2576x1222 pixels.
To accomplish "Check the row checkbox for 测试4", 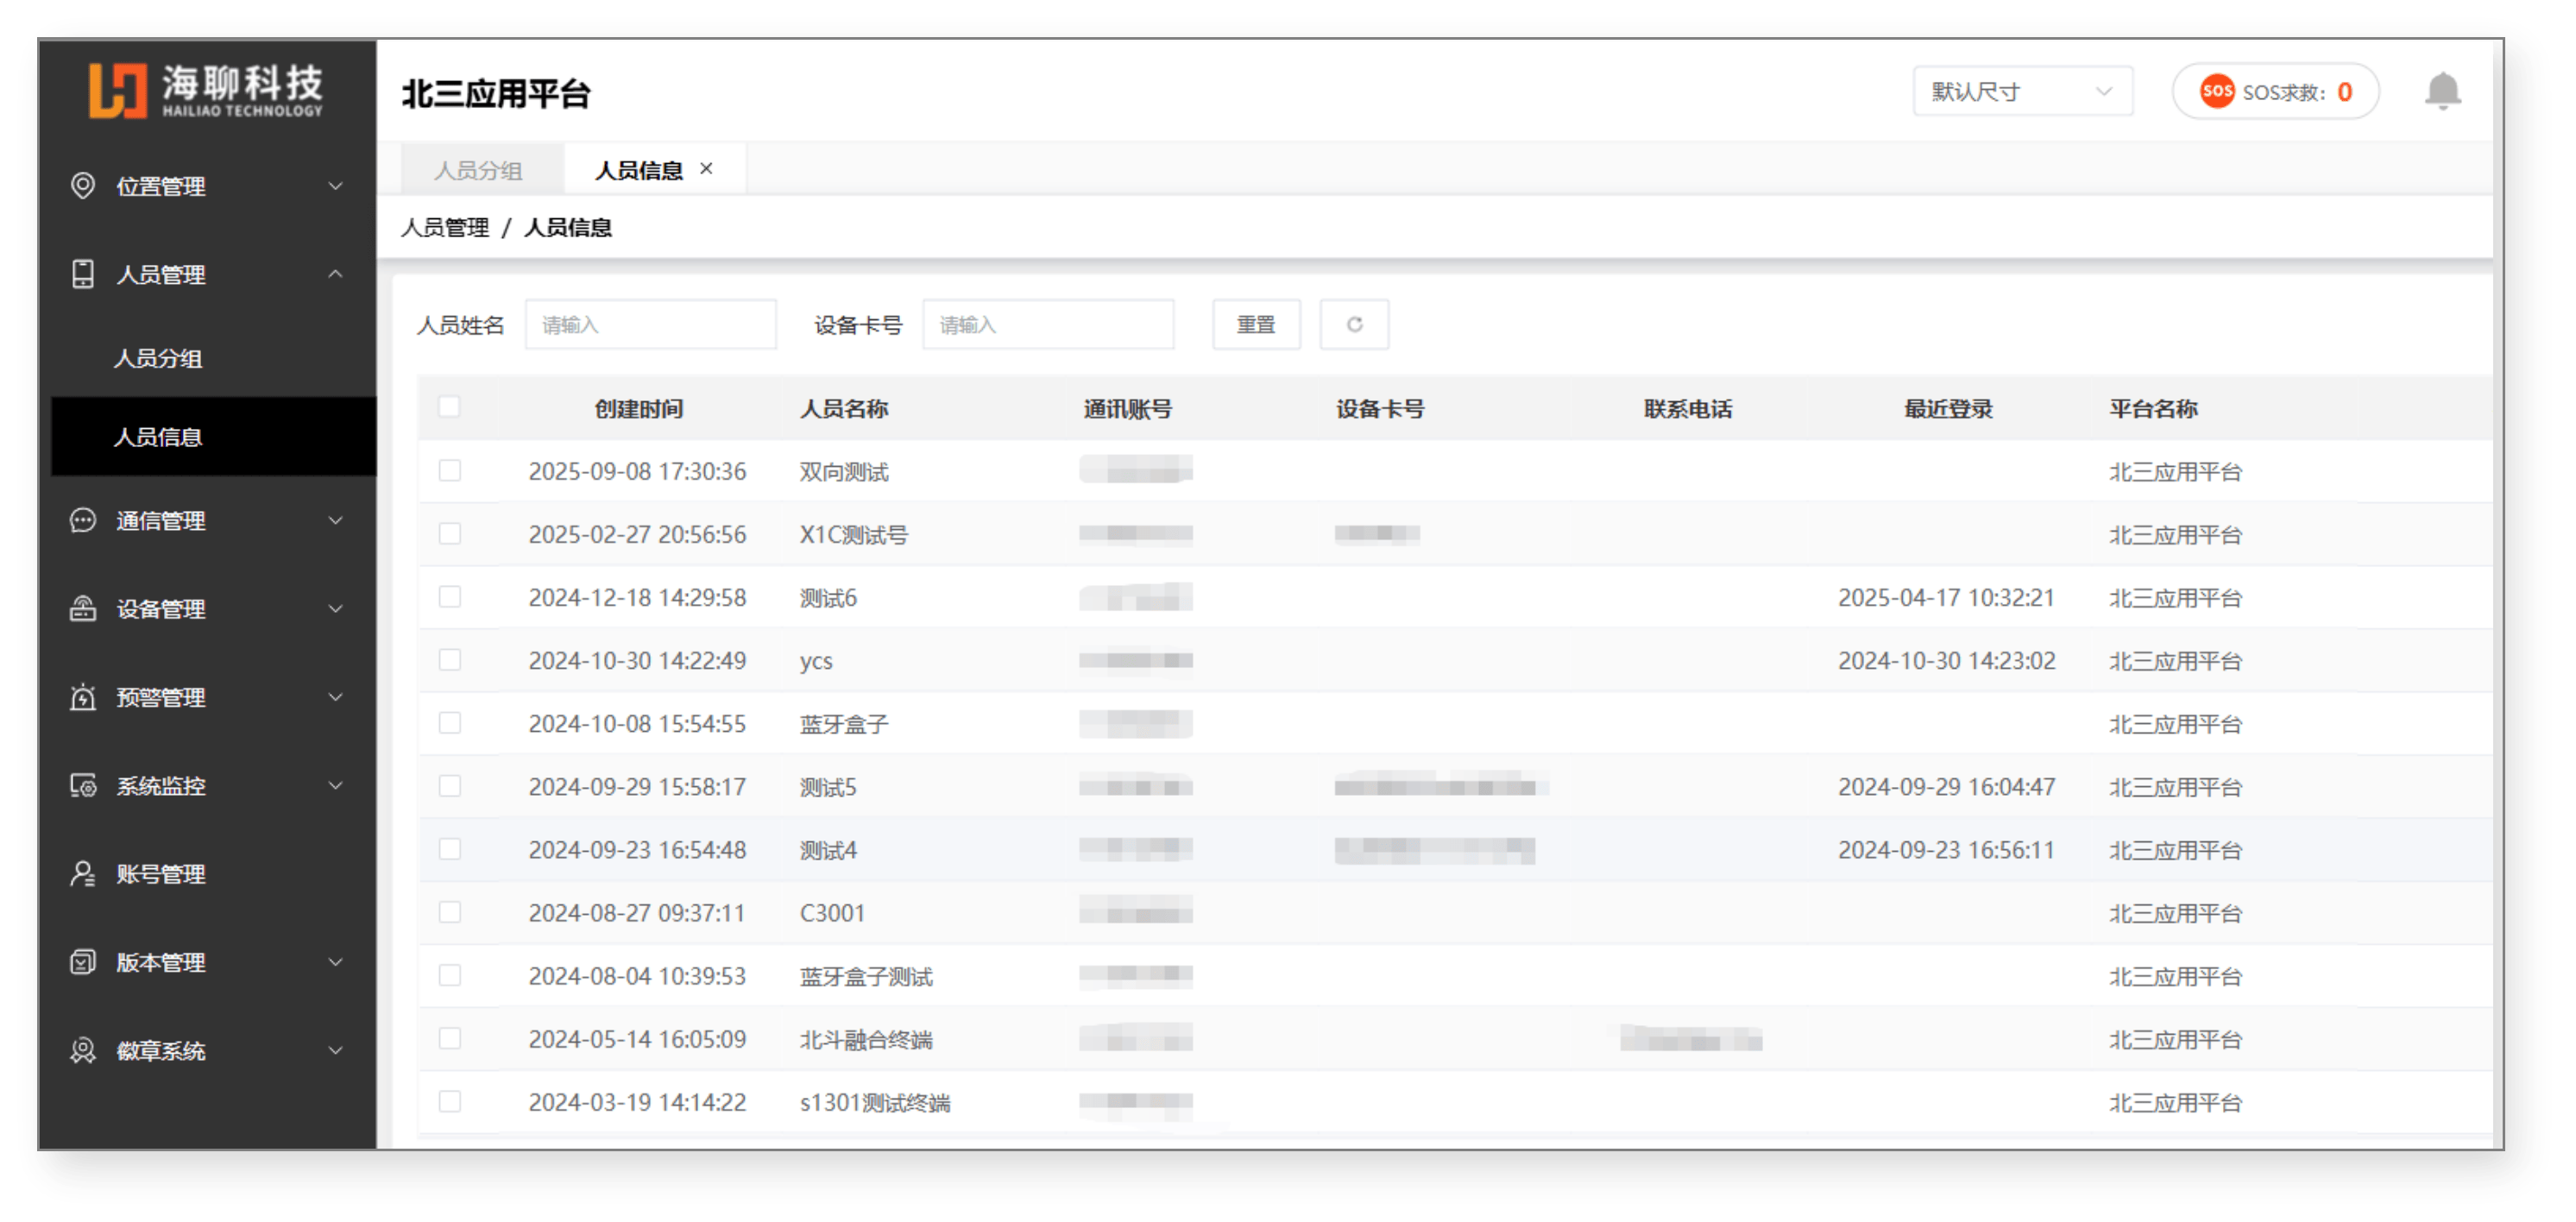I will (x=450, y=849).
